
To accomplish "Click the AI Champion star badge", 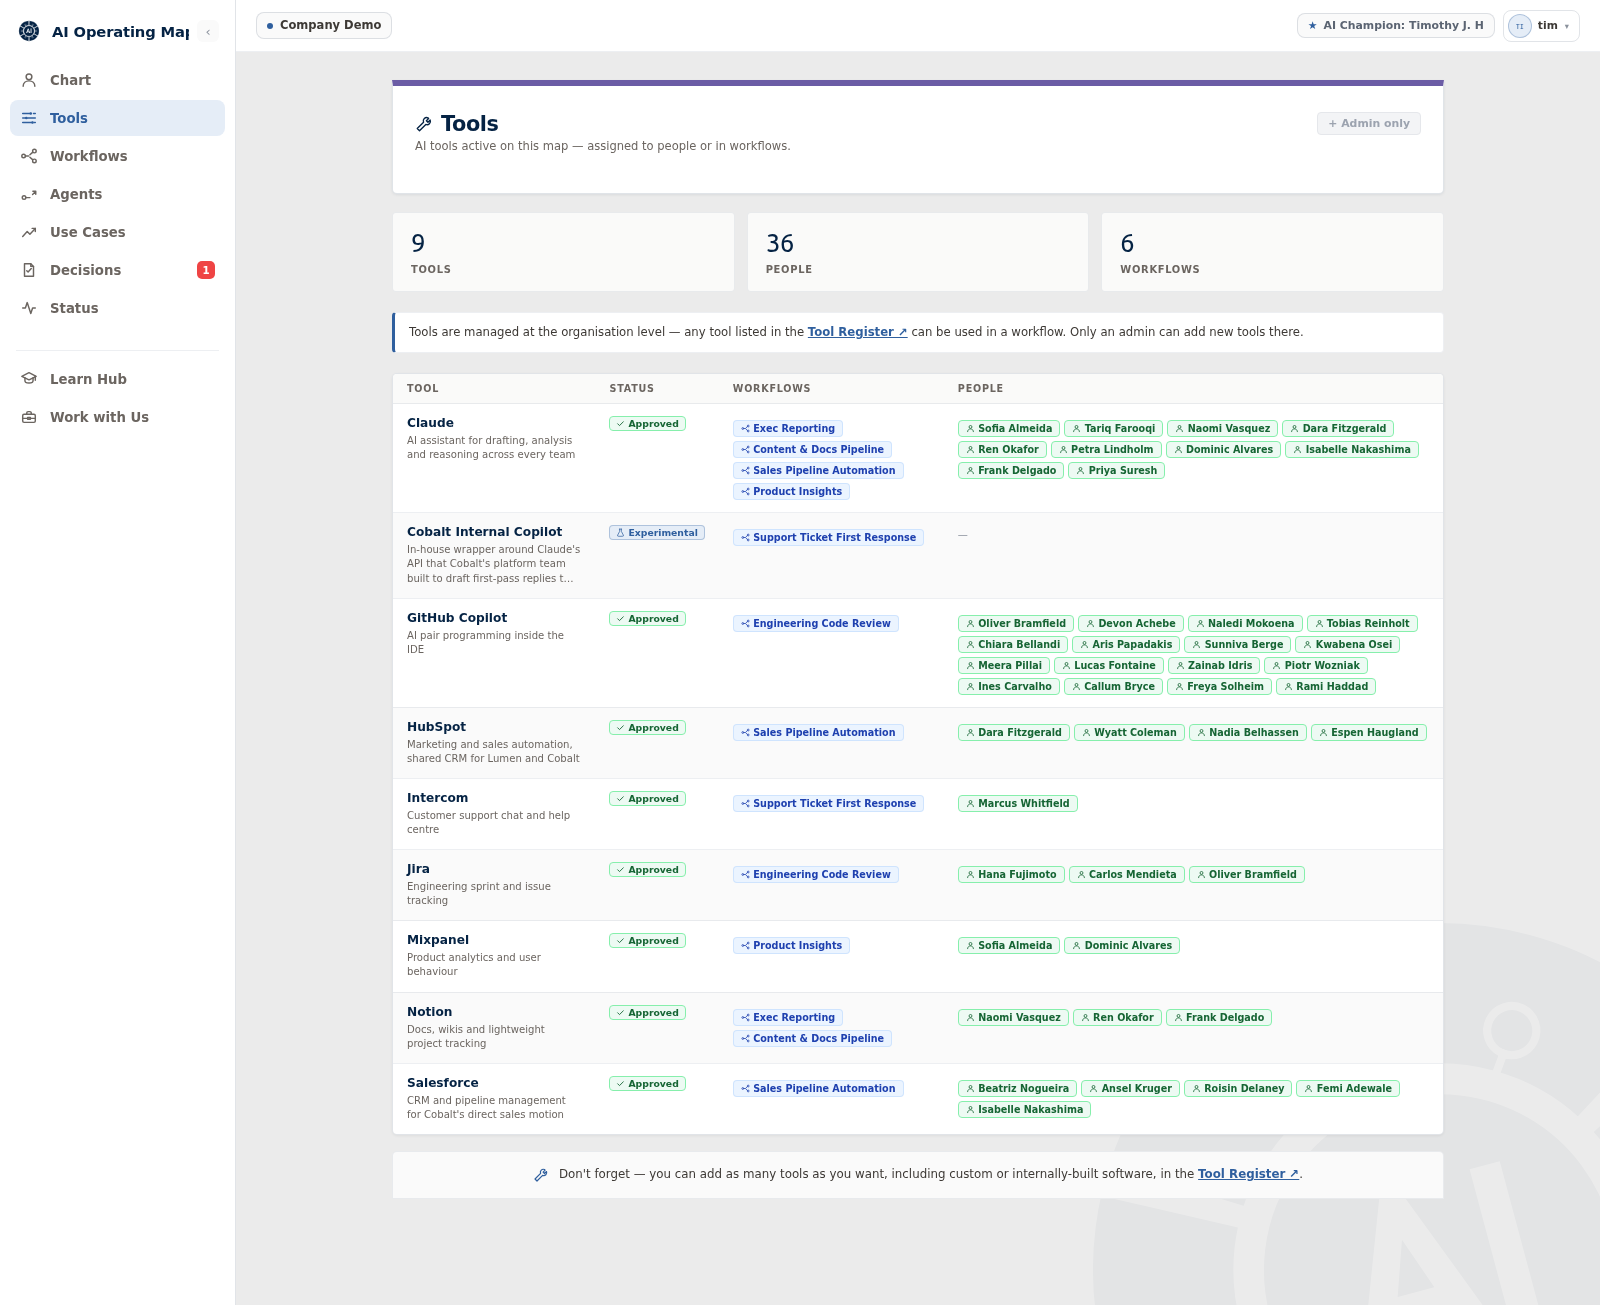I will click(x=1395, y=25).
